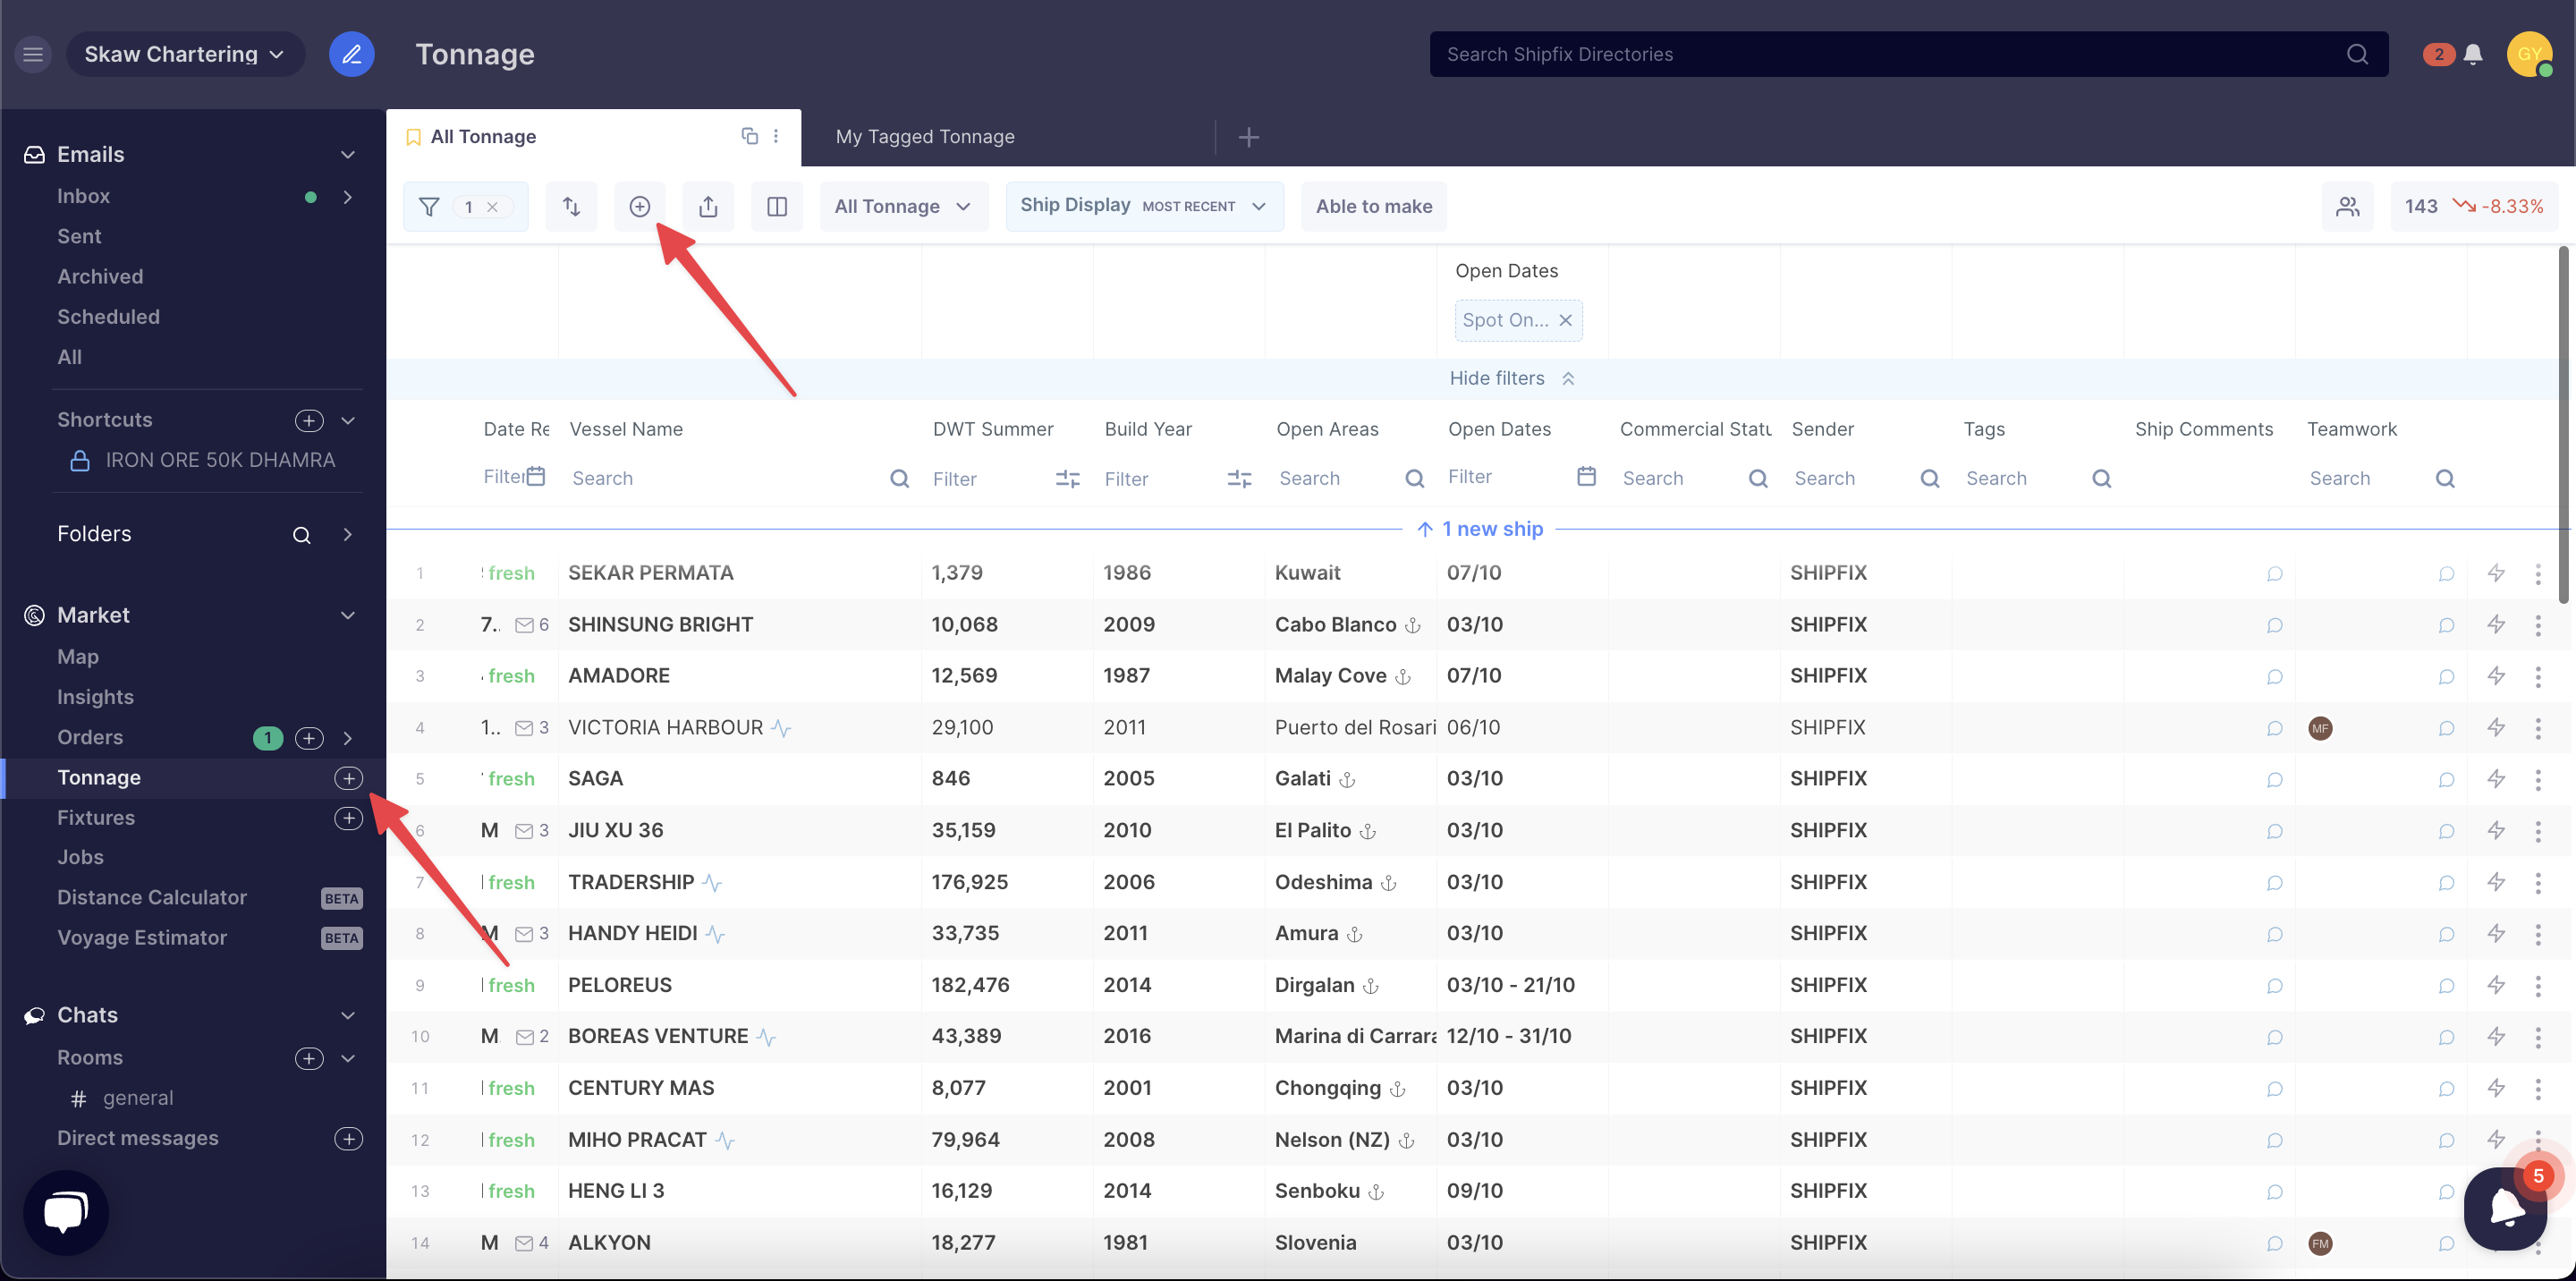Click the sort arrows icon in toolbar
The height and width of the screenshot is (1281, 2576).
click(x=571, y=207)
